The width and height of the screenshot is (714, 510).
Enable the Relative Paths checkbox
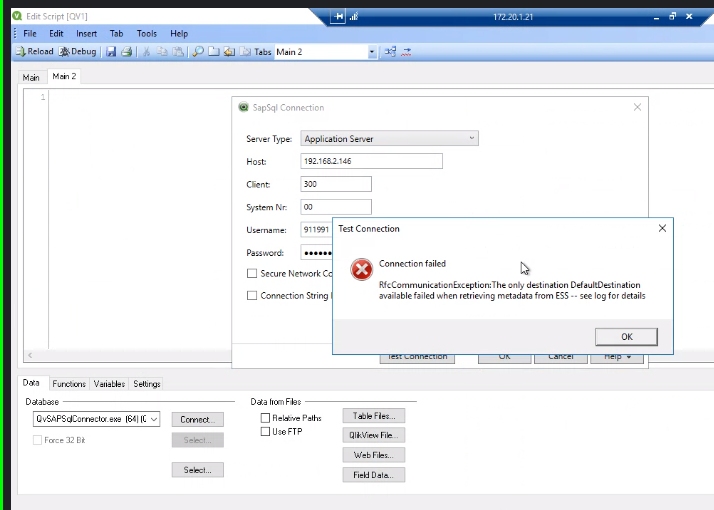[x=266, y=418]
